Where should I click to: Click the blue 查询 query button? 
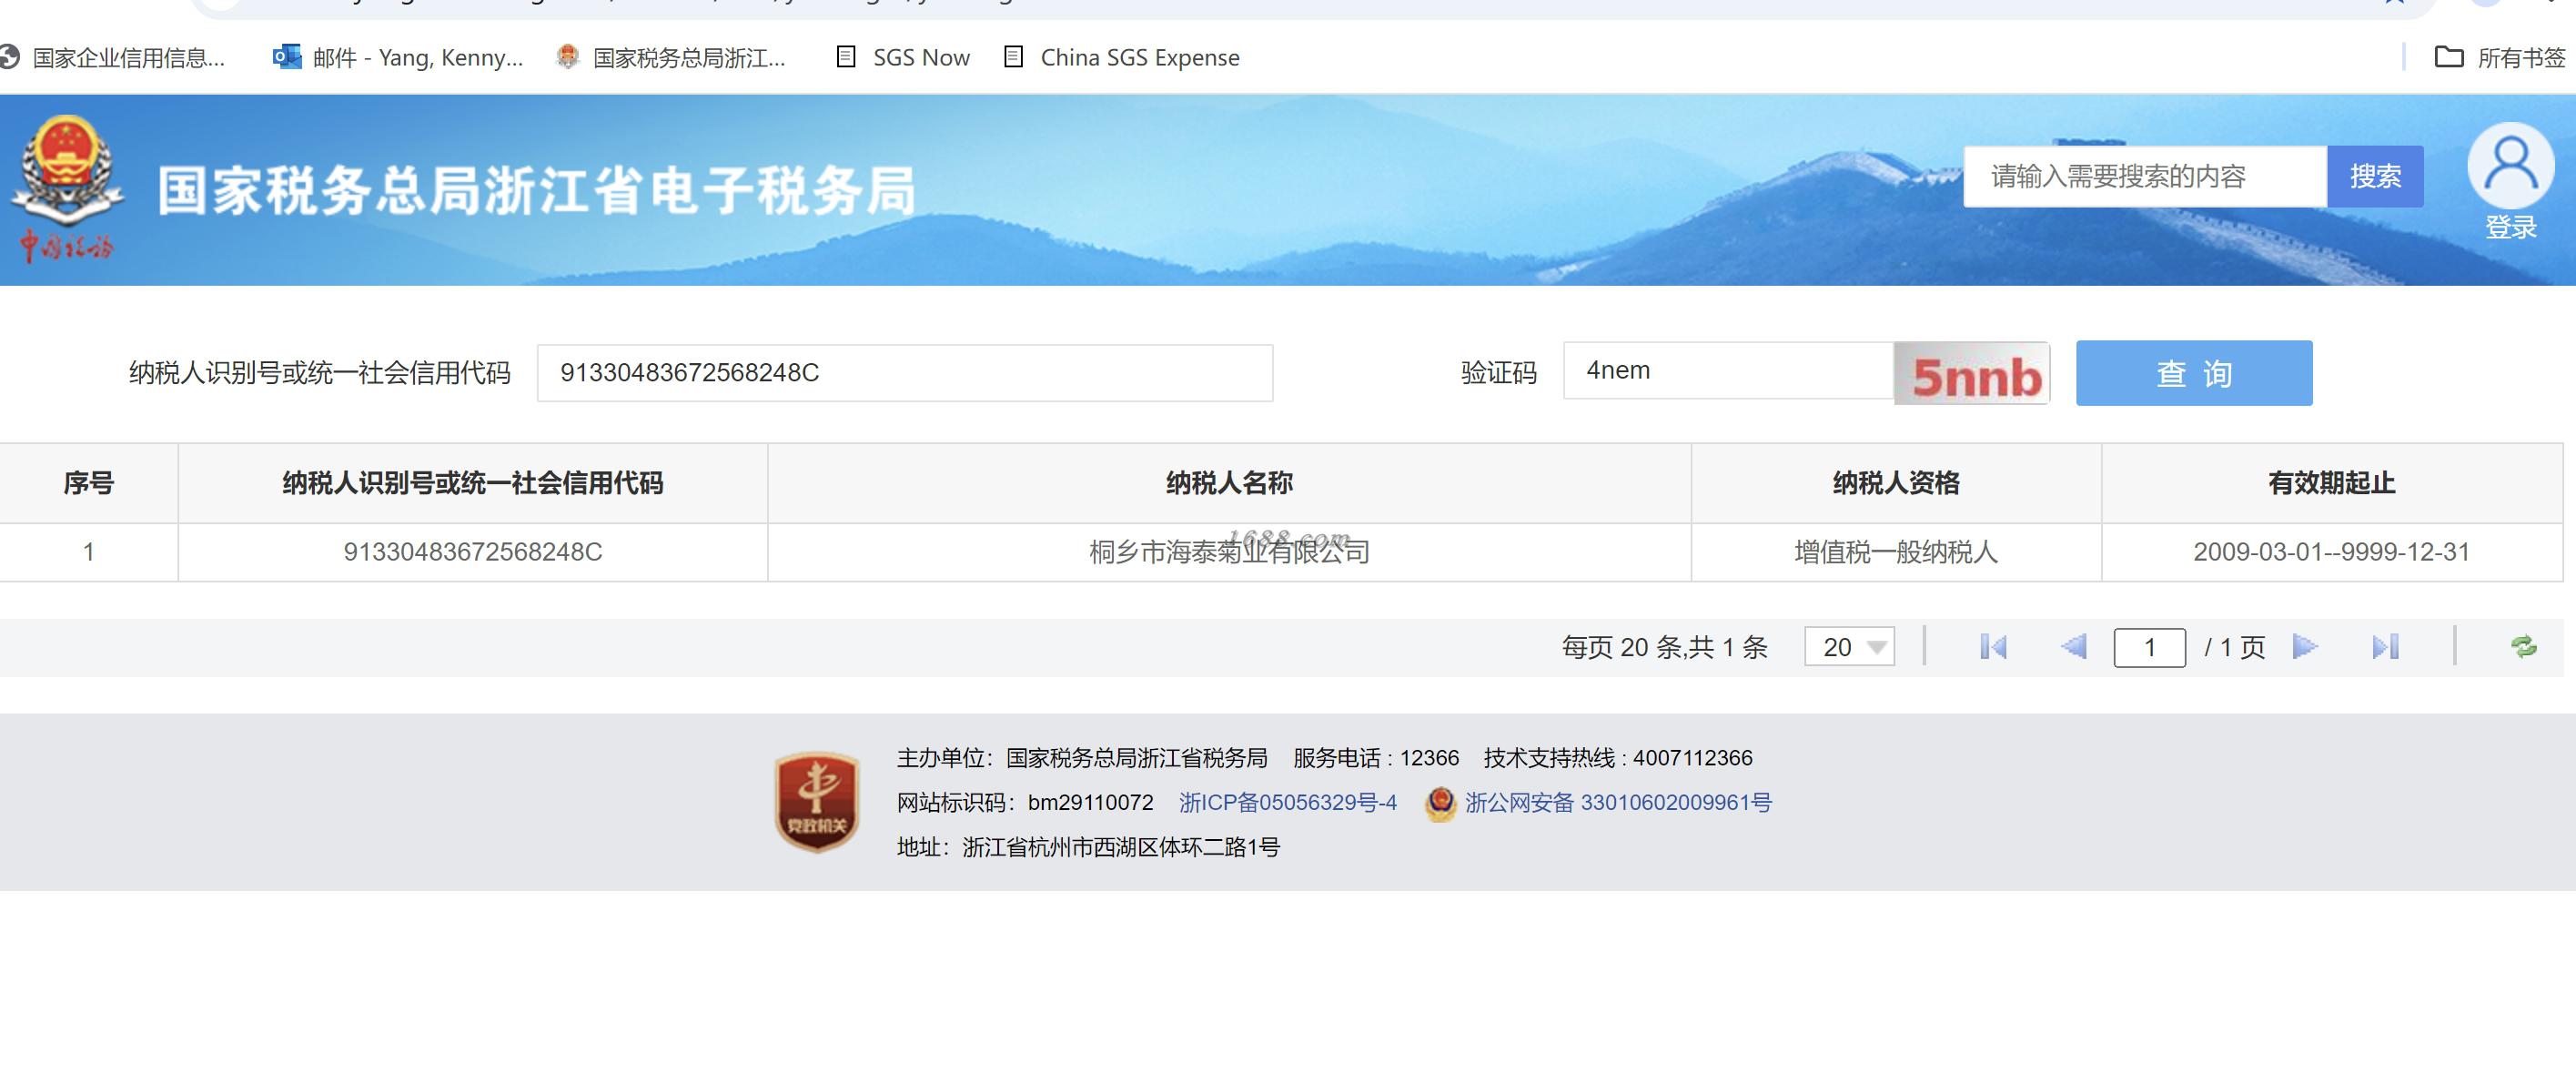point(2193,373)
